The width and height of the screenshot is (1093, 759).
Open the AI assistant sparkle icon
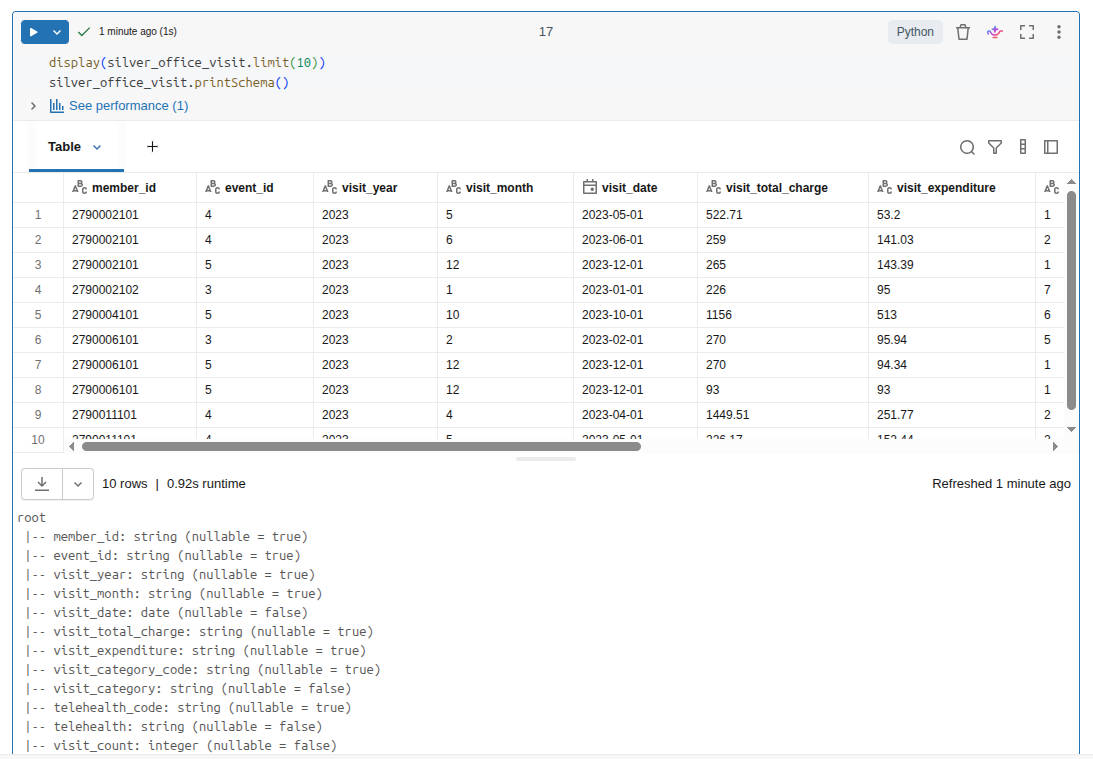click(994, 32)
